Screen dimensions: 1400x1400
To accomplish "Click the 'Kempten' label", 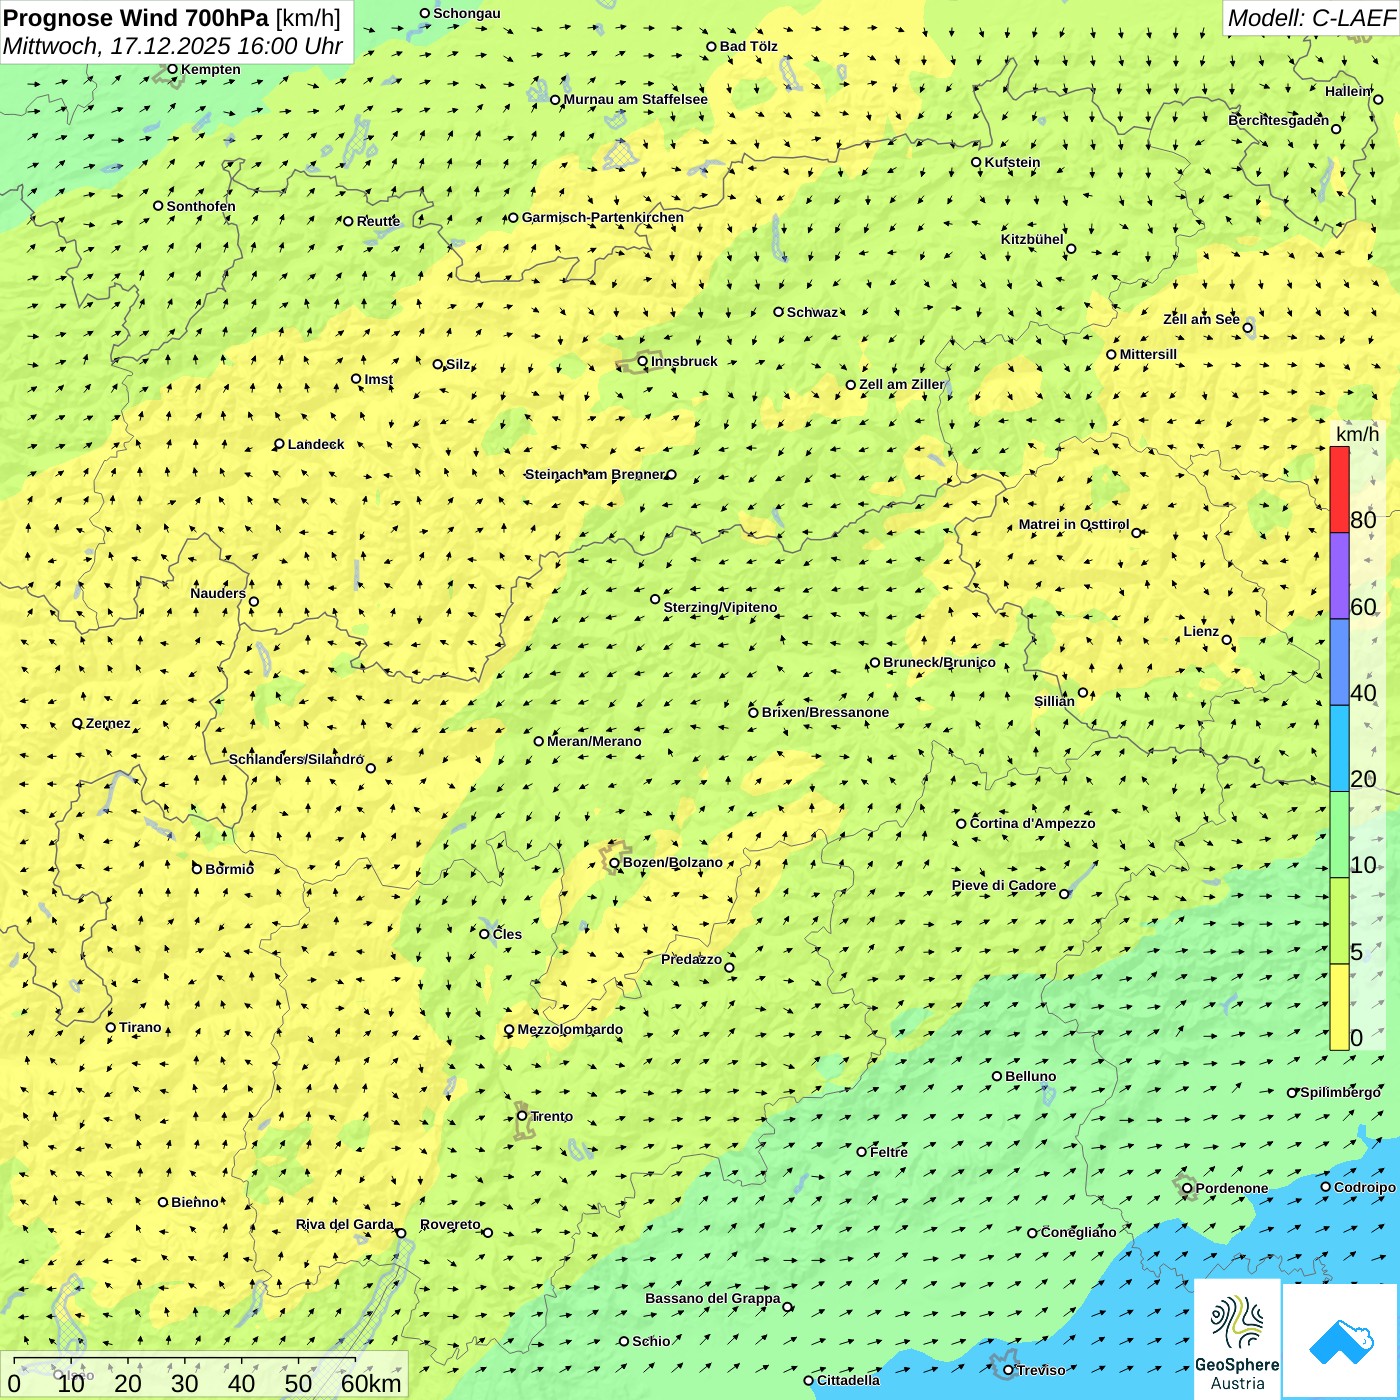I will 210,69.
